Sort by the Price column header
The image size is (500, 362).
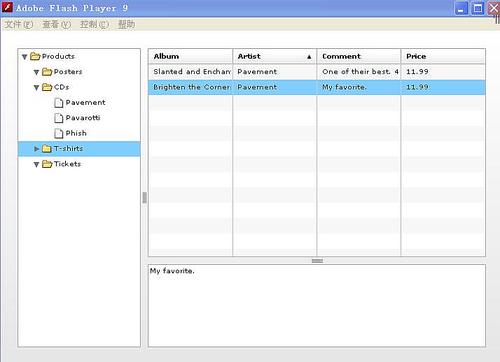pyautogui.click(x=443, y=56)
